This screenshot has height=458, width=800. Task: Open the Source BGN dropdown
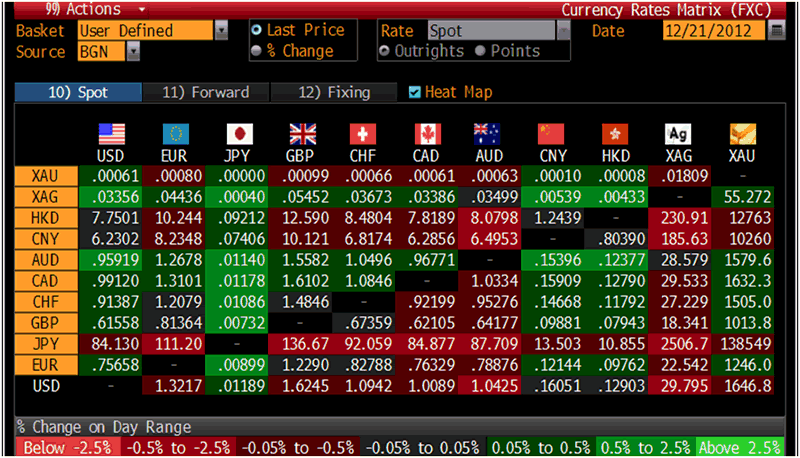coord(134,51)
